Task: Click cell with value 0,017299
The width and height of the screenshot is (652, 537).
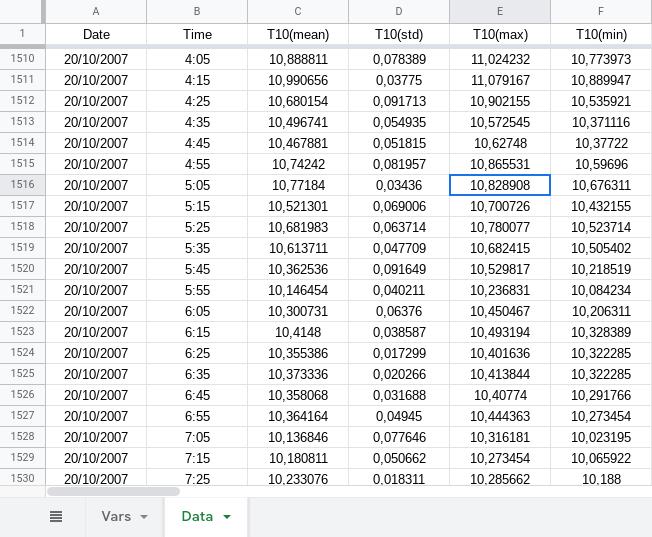Action: pos(399,353)
